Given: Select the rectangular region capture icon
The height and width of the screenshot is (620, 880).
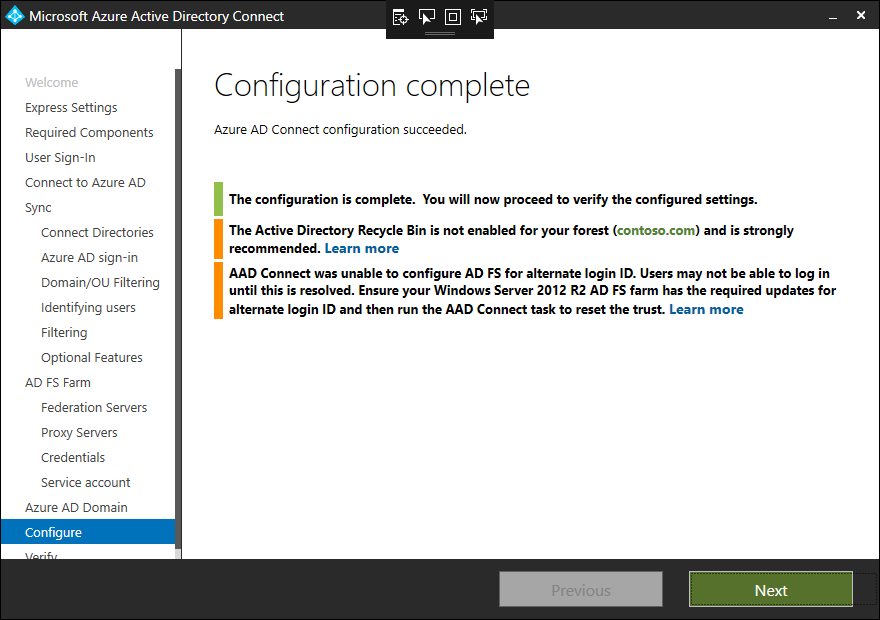Looking at the screenshot, I should point(454,16).
